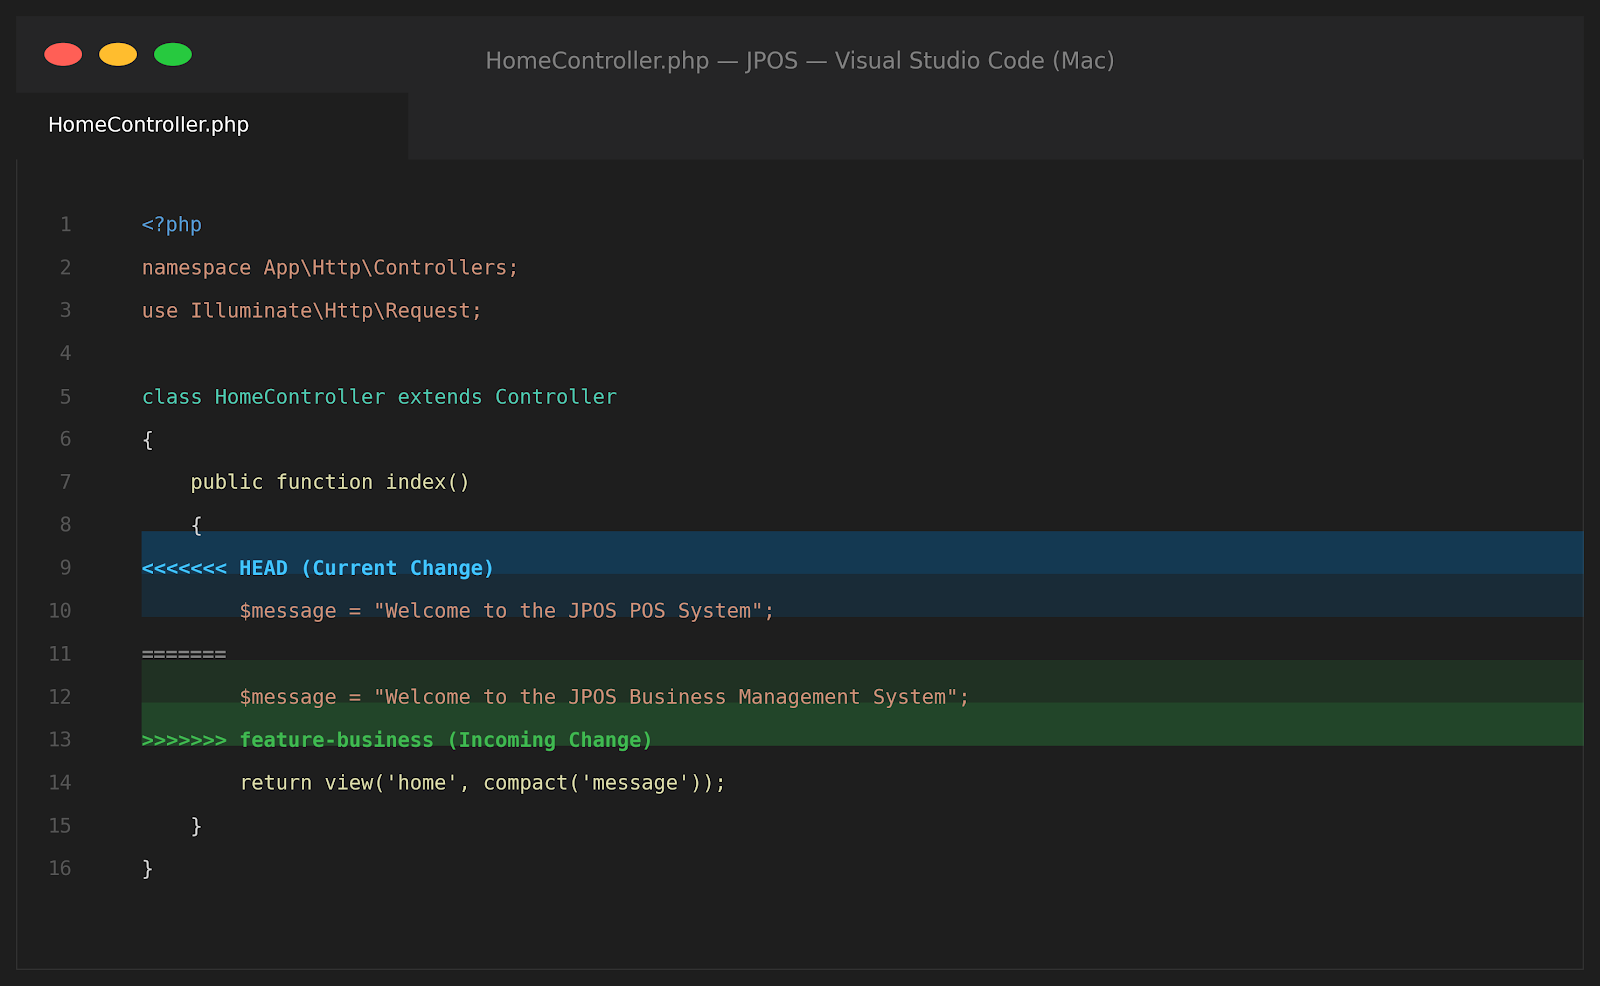Click line number 4 in gutter

click(x=66, y=353)
